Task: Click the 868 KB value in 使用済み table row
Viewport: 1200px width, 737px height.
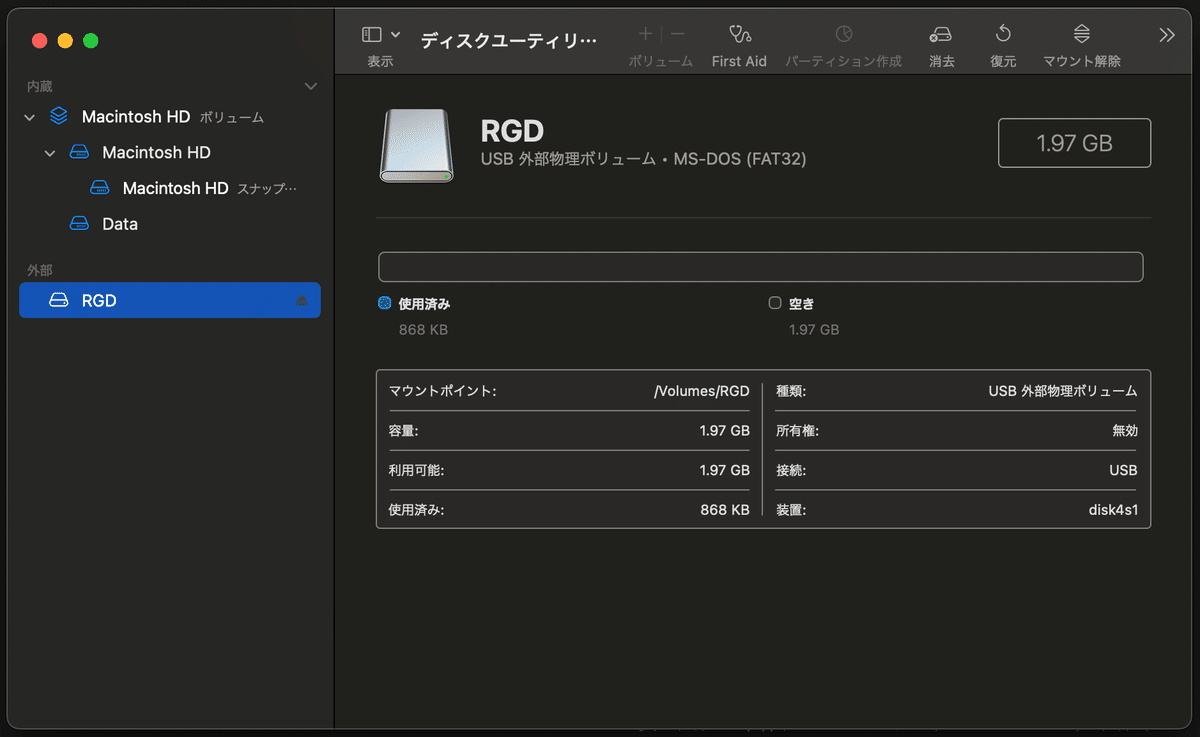Action: tap(725, 510)
